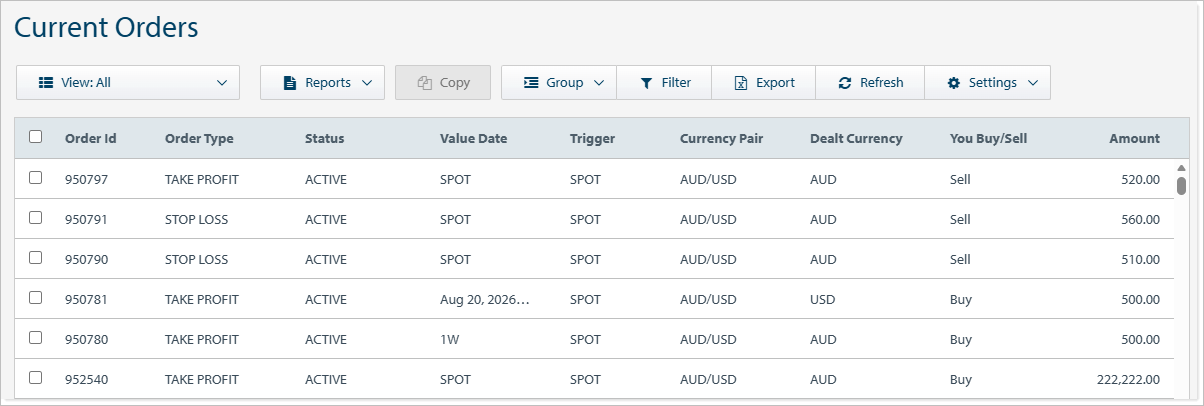Sort by the Amount column header
Screen dimensions: 1204x406
pos(1134,138)
